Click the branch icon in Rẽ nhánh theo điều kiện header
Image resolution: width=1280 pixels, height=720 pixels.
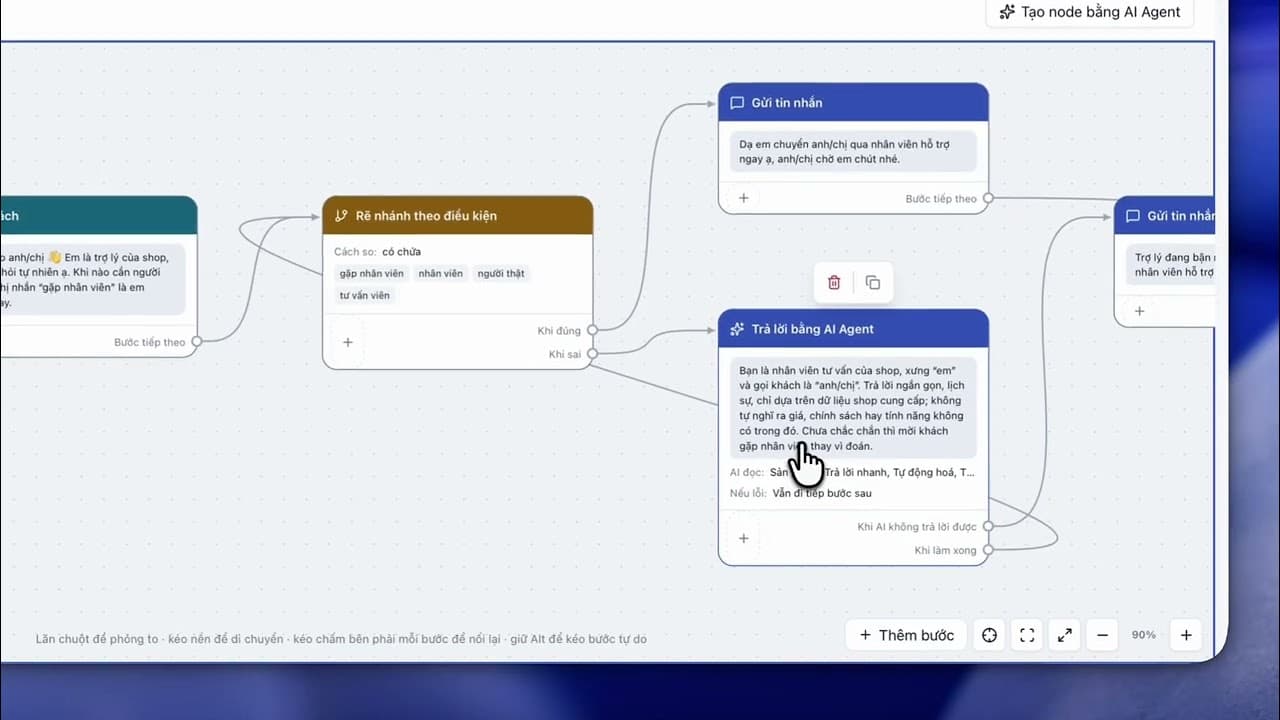(341, 216)
